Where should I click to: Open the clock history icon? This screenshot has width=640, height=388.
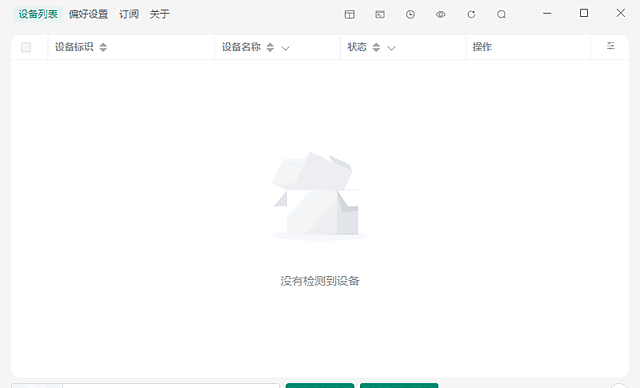pos(410,15)
